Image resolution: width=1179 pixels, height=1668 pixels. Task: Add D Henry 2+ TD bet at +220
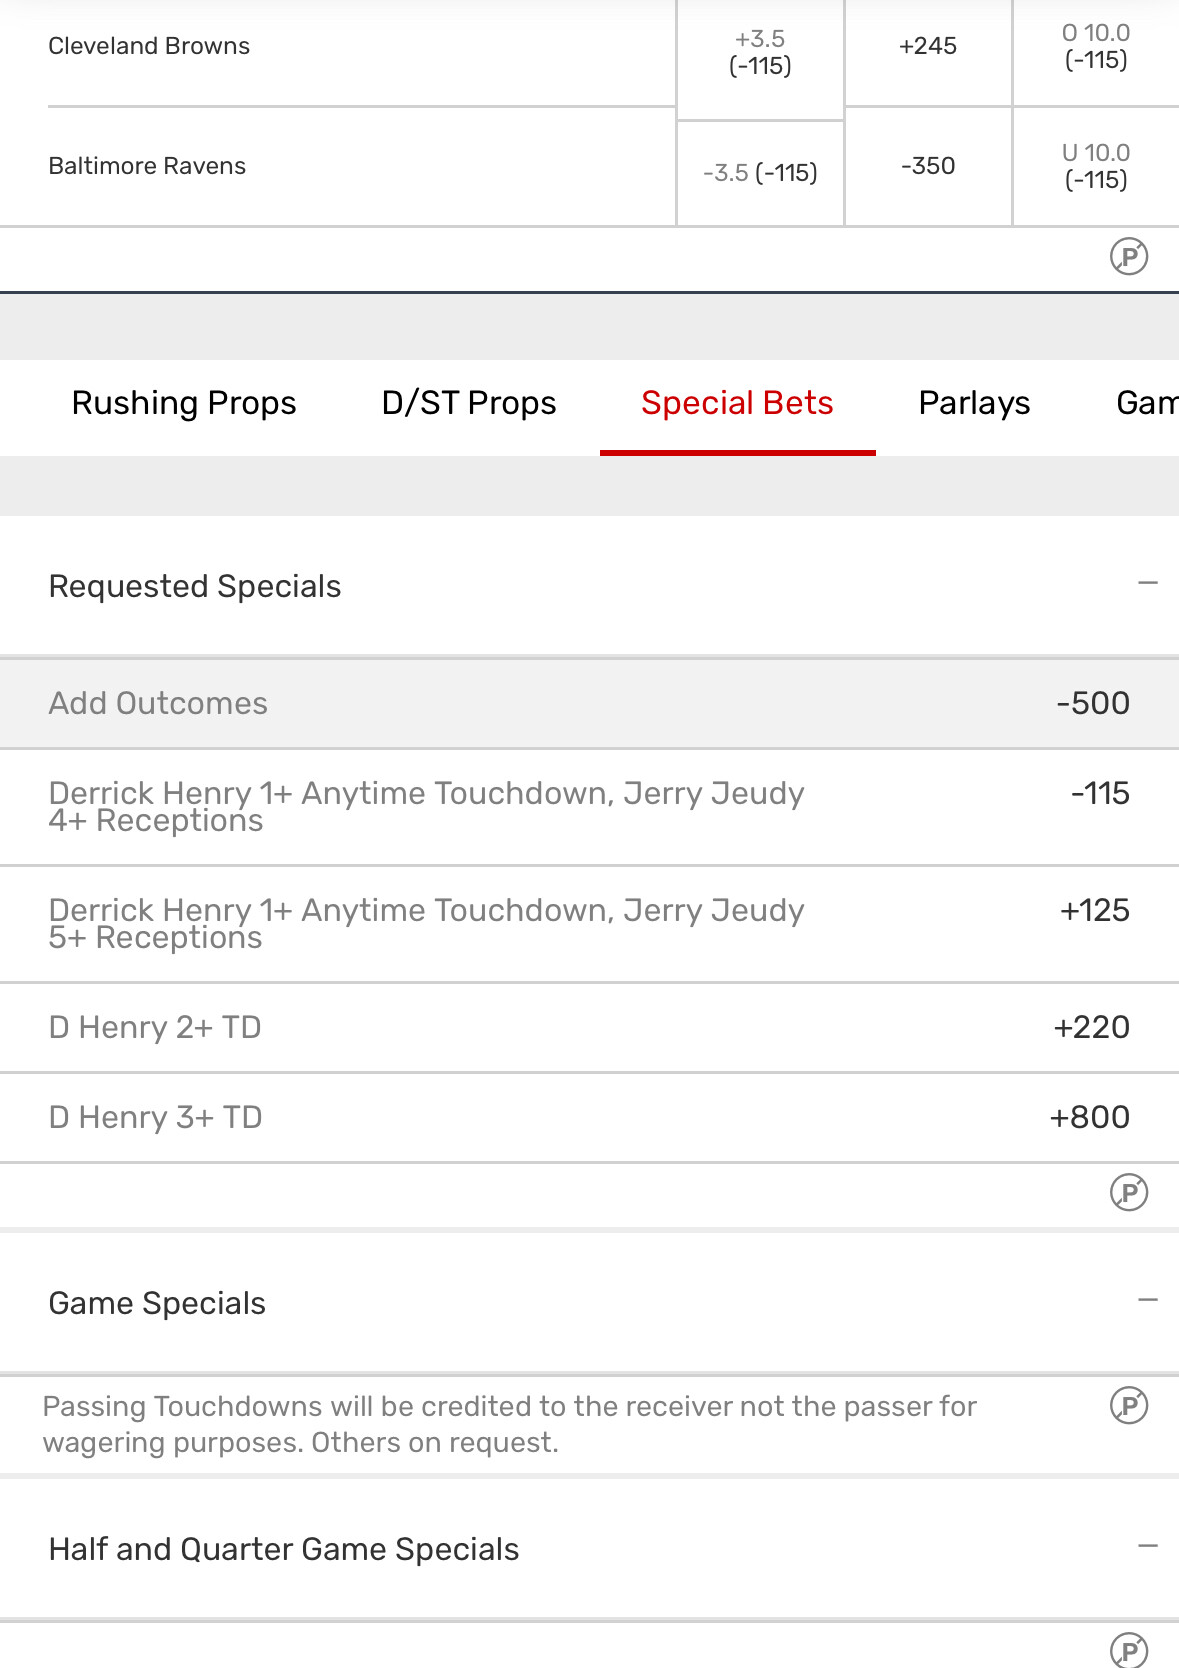(1090, 1027)
